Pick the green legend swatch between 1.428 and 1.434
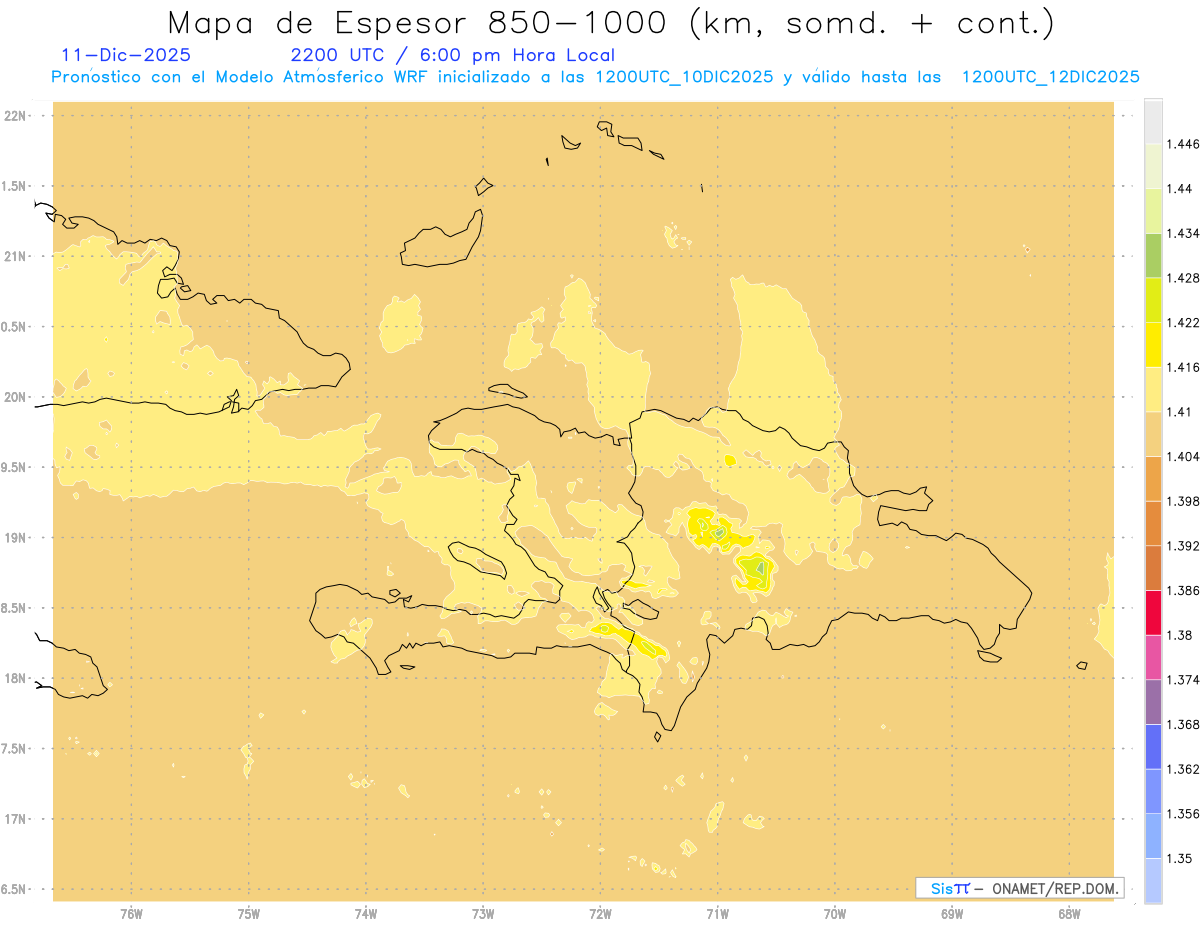Screen dimensions: 1200x927 tap(1153, 255)
